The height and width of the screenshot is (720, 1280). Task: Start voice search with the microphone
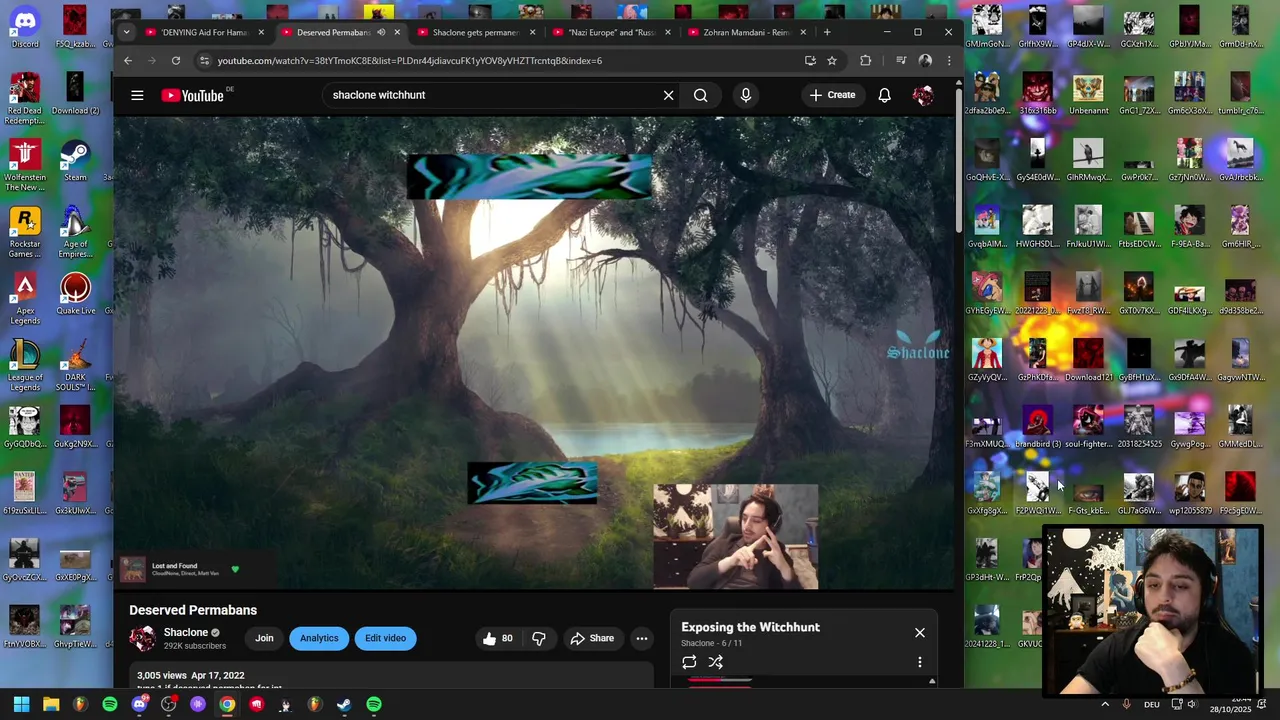click(745, 95)
